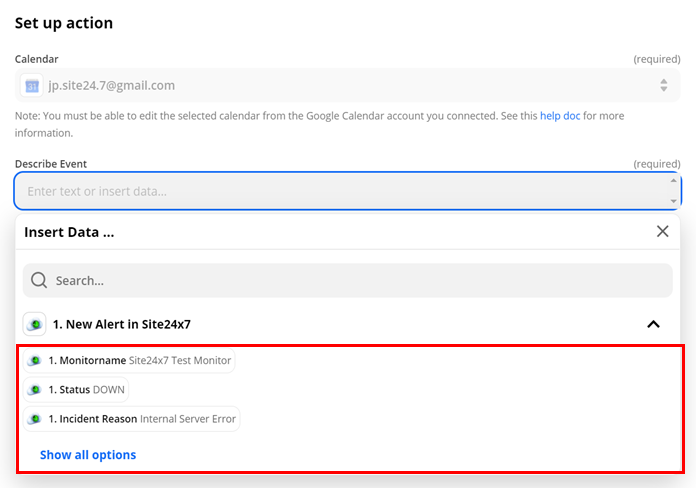This screenshot has height=488, width=696.
Task: Insert Monitorname Site24x7 Test Monitor value
Action: click(x=140, y=361)
